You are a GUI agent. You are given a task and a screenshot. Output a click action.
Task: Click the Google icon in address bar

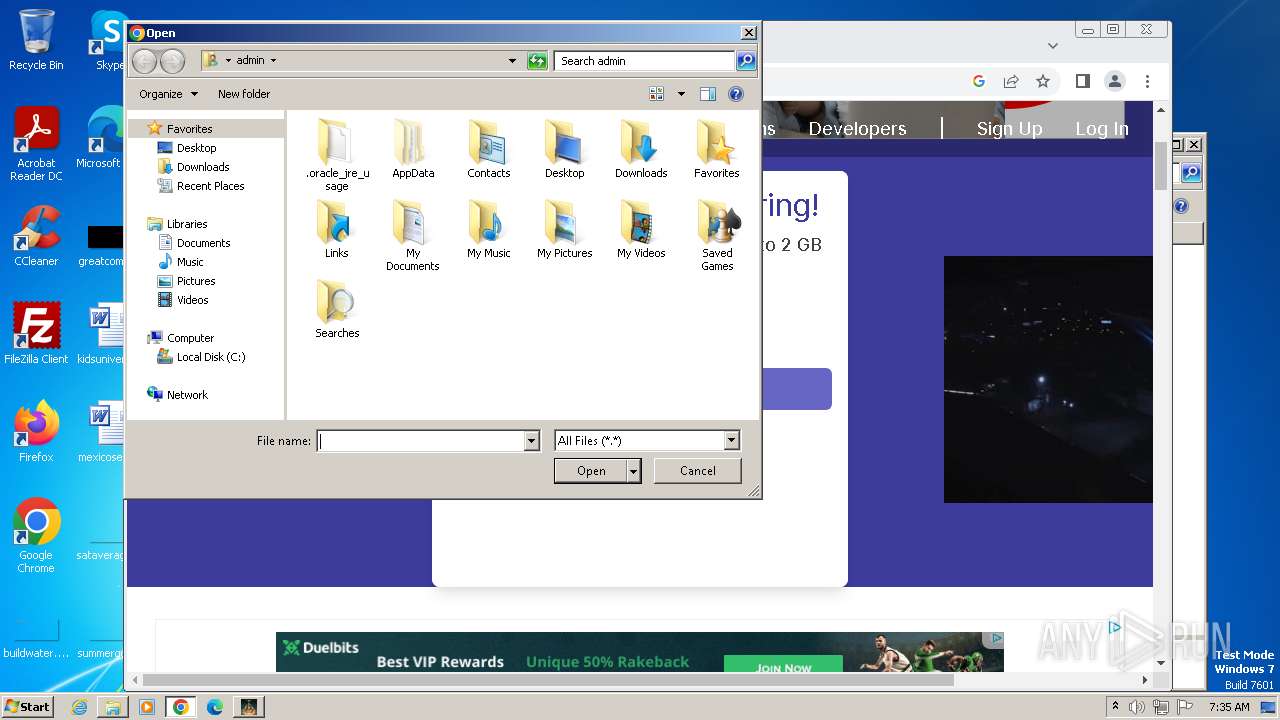[979, 81]
